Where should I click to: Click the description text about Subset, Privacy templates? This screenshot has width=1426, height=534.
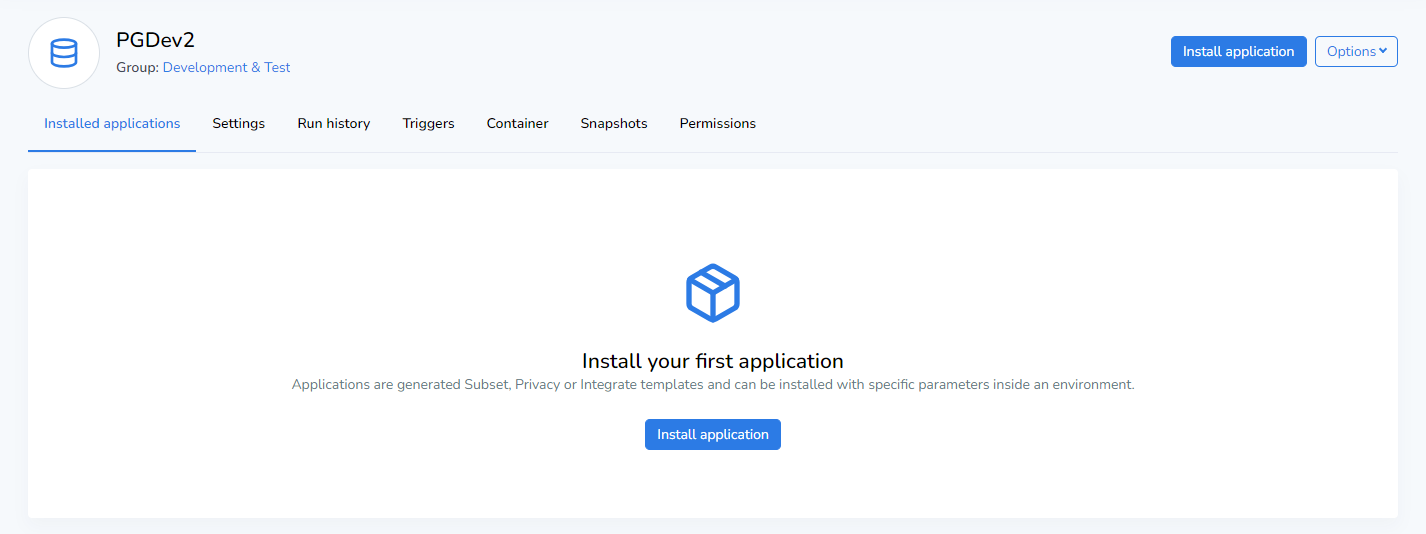(x=712, y=385)
